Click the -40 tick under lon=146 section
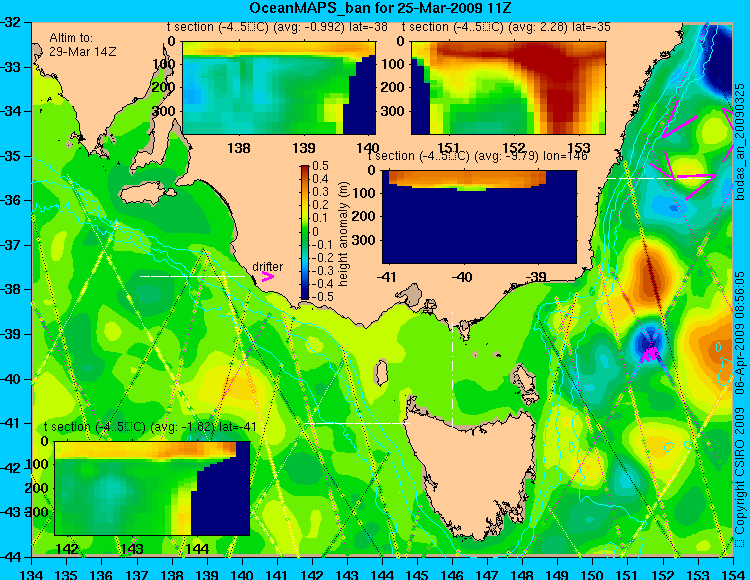750x580 pixels. tap(462, 276)
